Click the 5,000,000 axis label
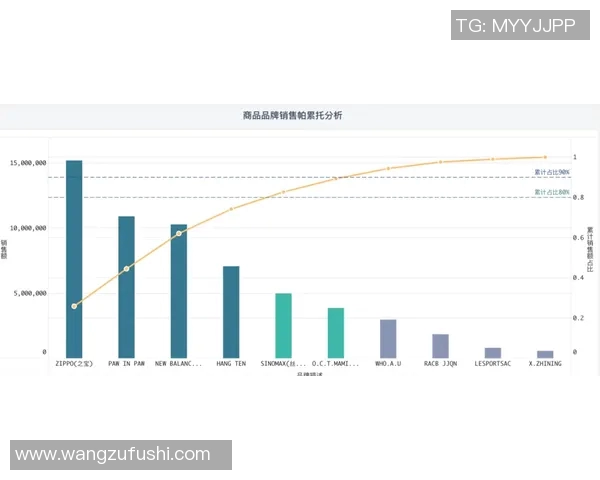Screen dimensions: 600x480 [30, 293]
